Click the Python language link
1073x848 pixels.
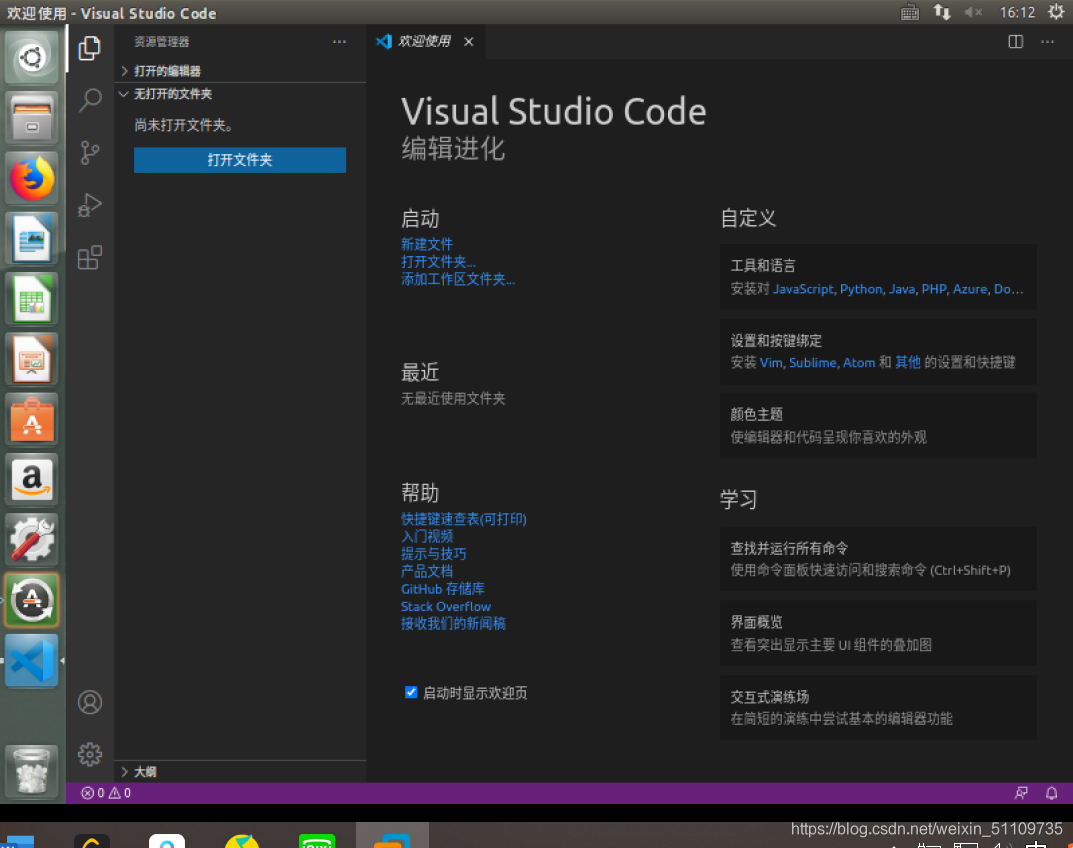pos(861,289)
